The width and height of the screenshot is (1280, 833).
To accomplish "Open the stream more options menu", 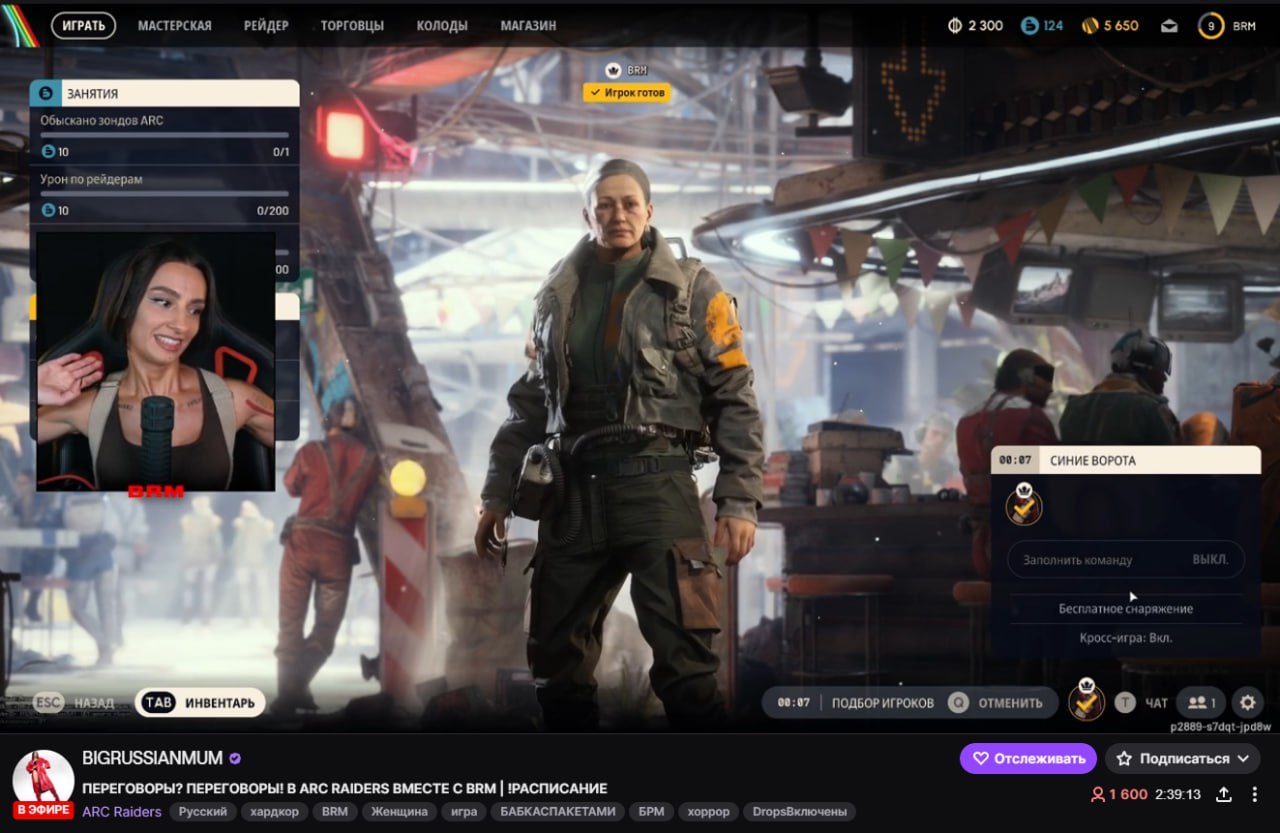I will (x=1256, y=794).
